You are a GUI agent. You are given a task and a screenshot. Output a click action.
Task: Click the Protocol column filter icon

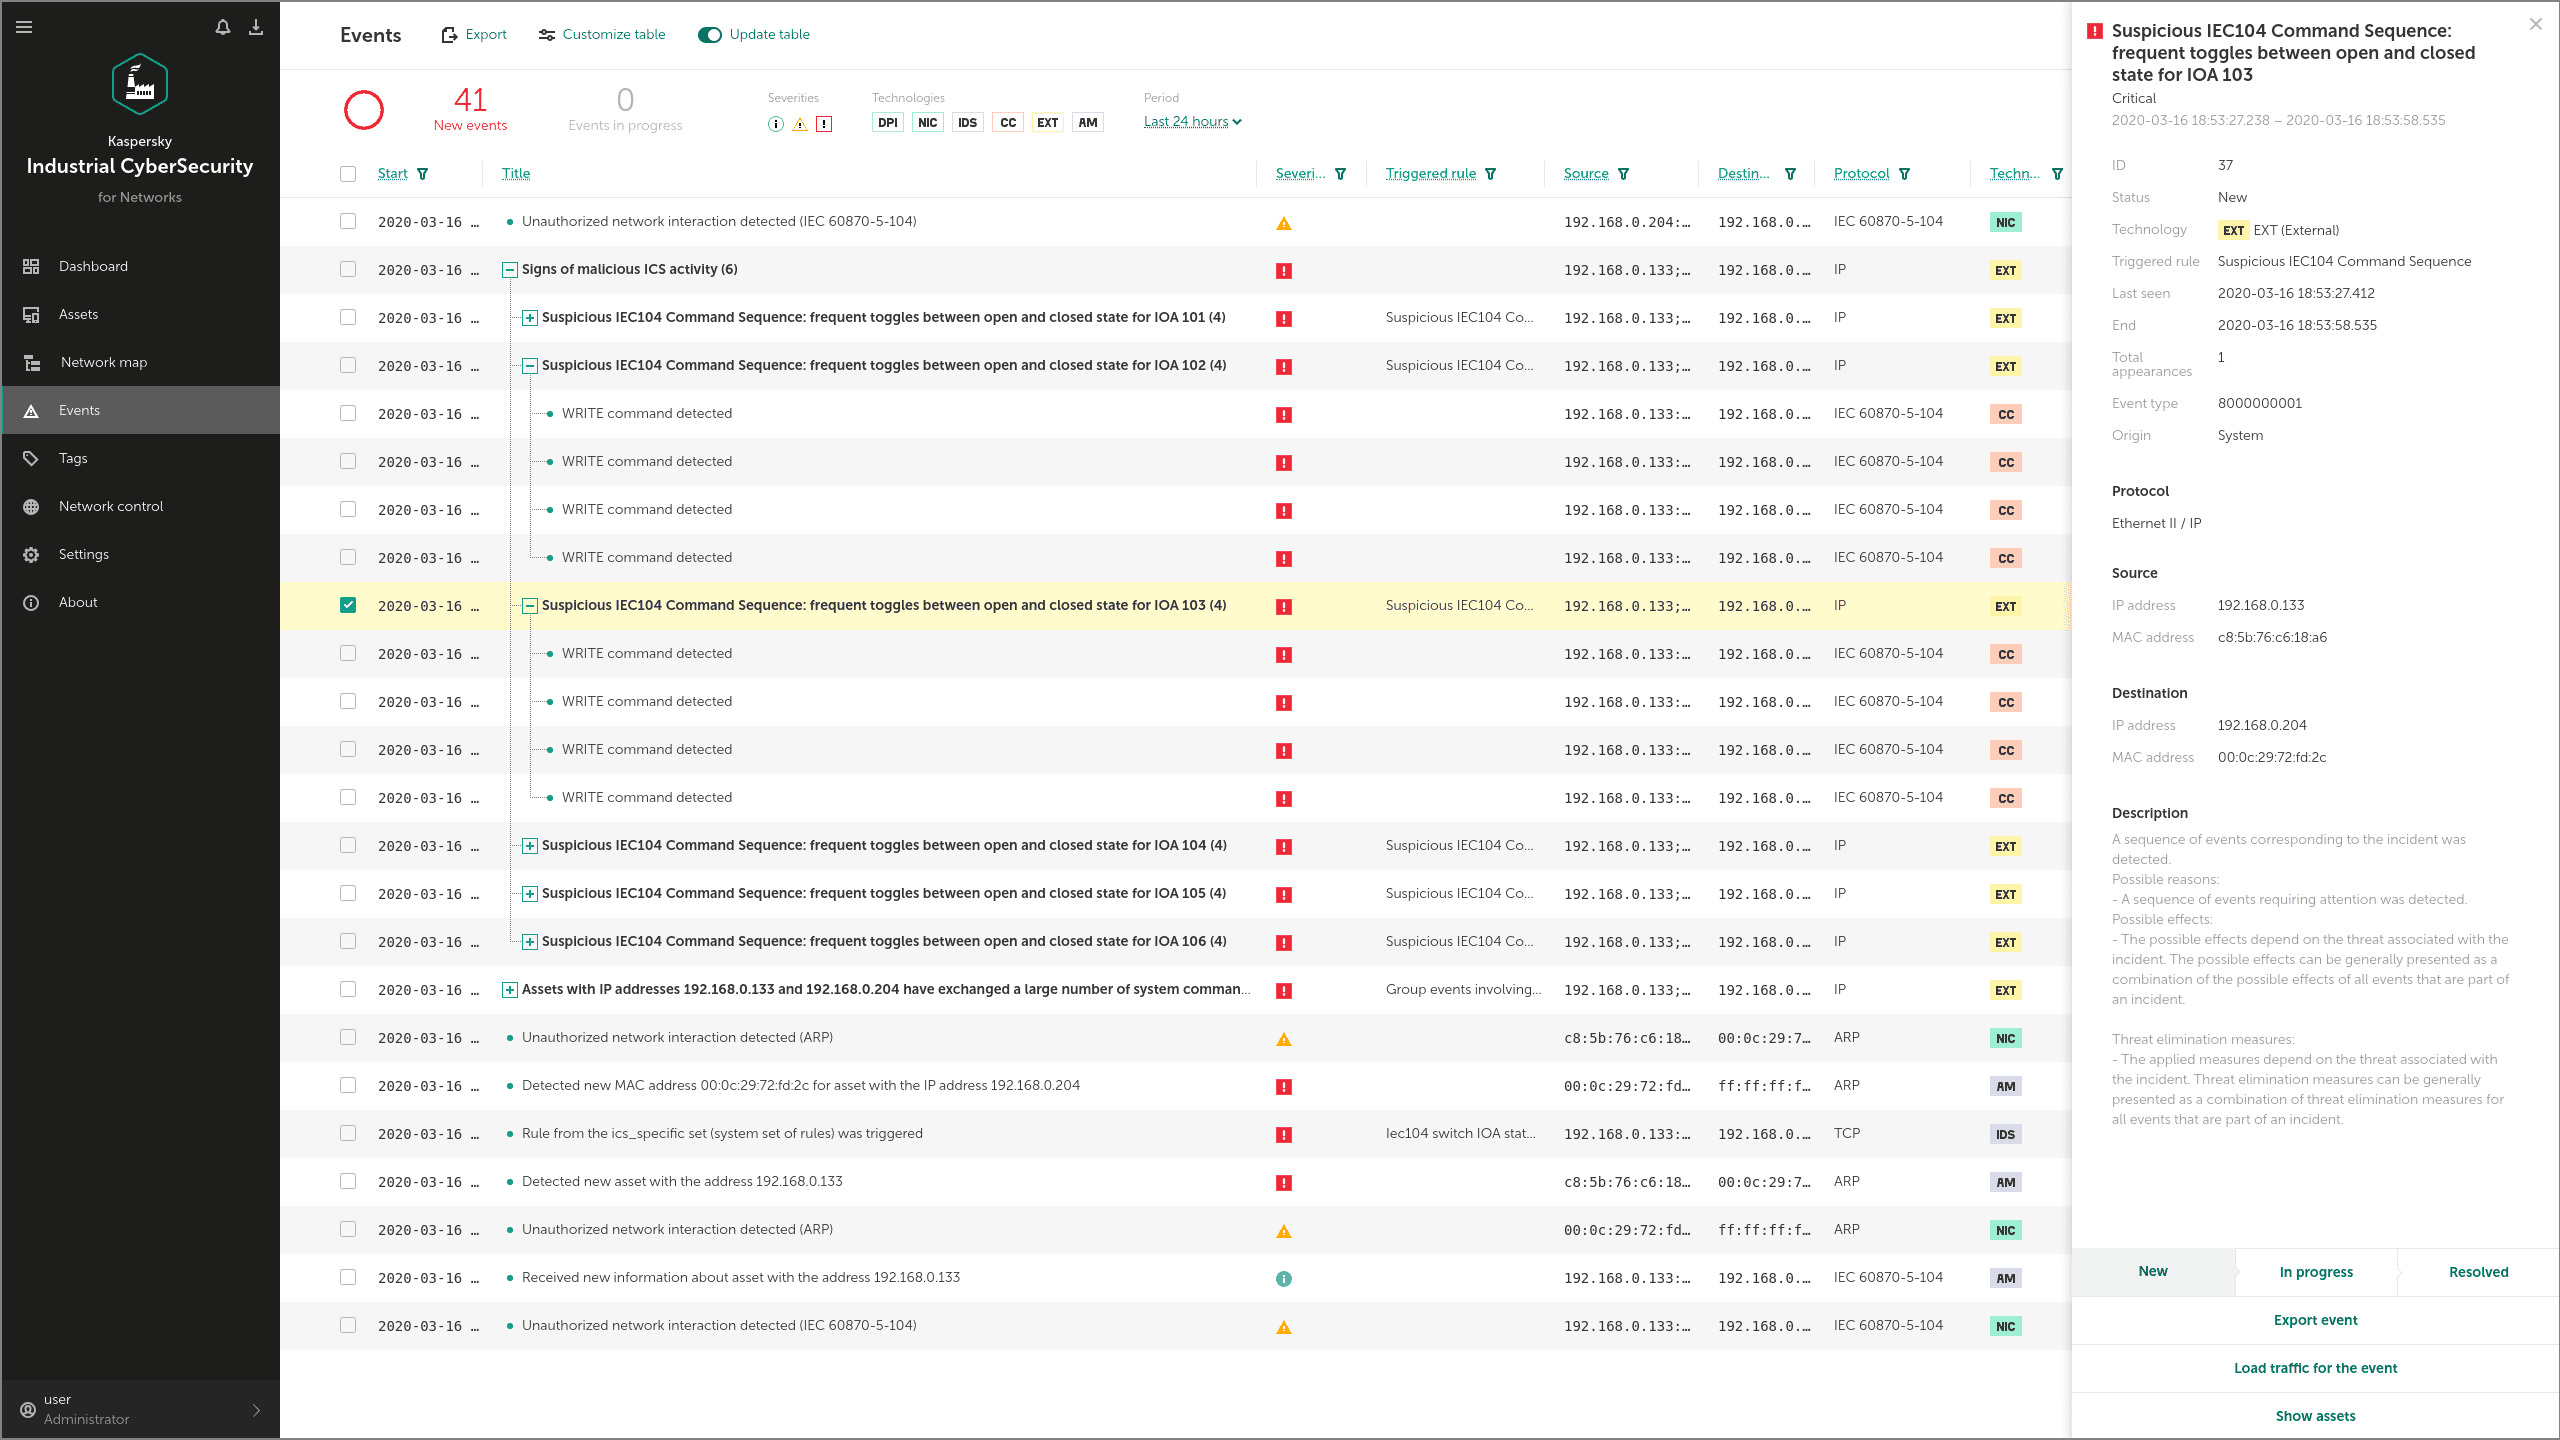click(1905, 174)
